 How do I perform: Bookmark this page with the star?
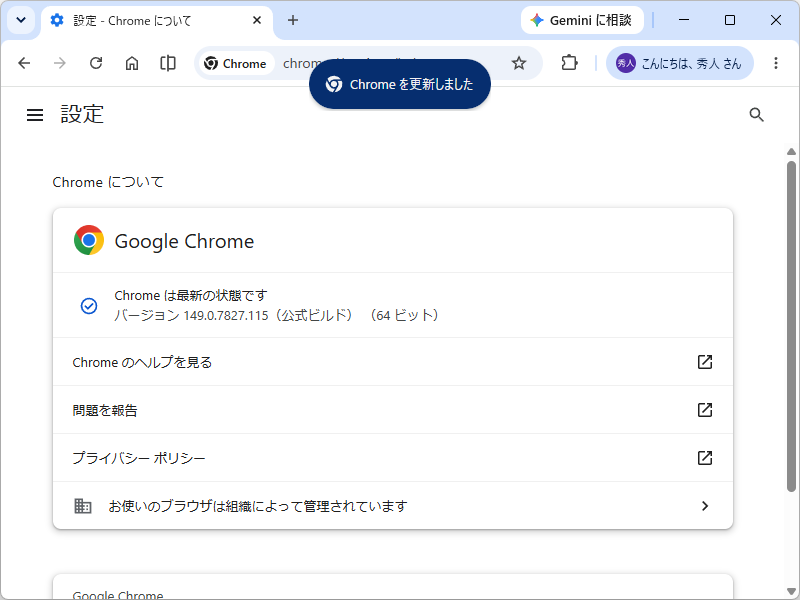519,63
